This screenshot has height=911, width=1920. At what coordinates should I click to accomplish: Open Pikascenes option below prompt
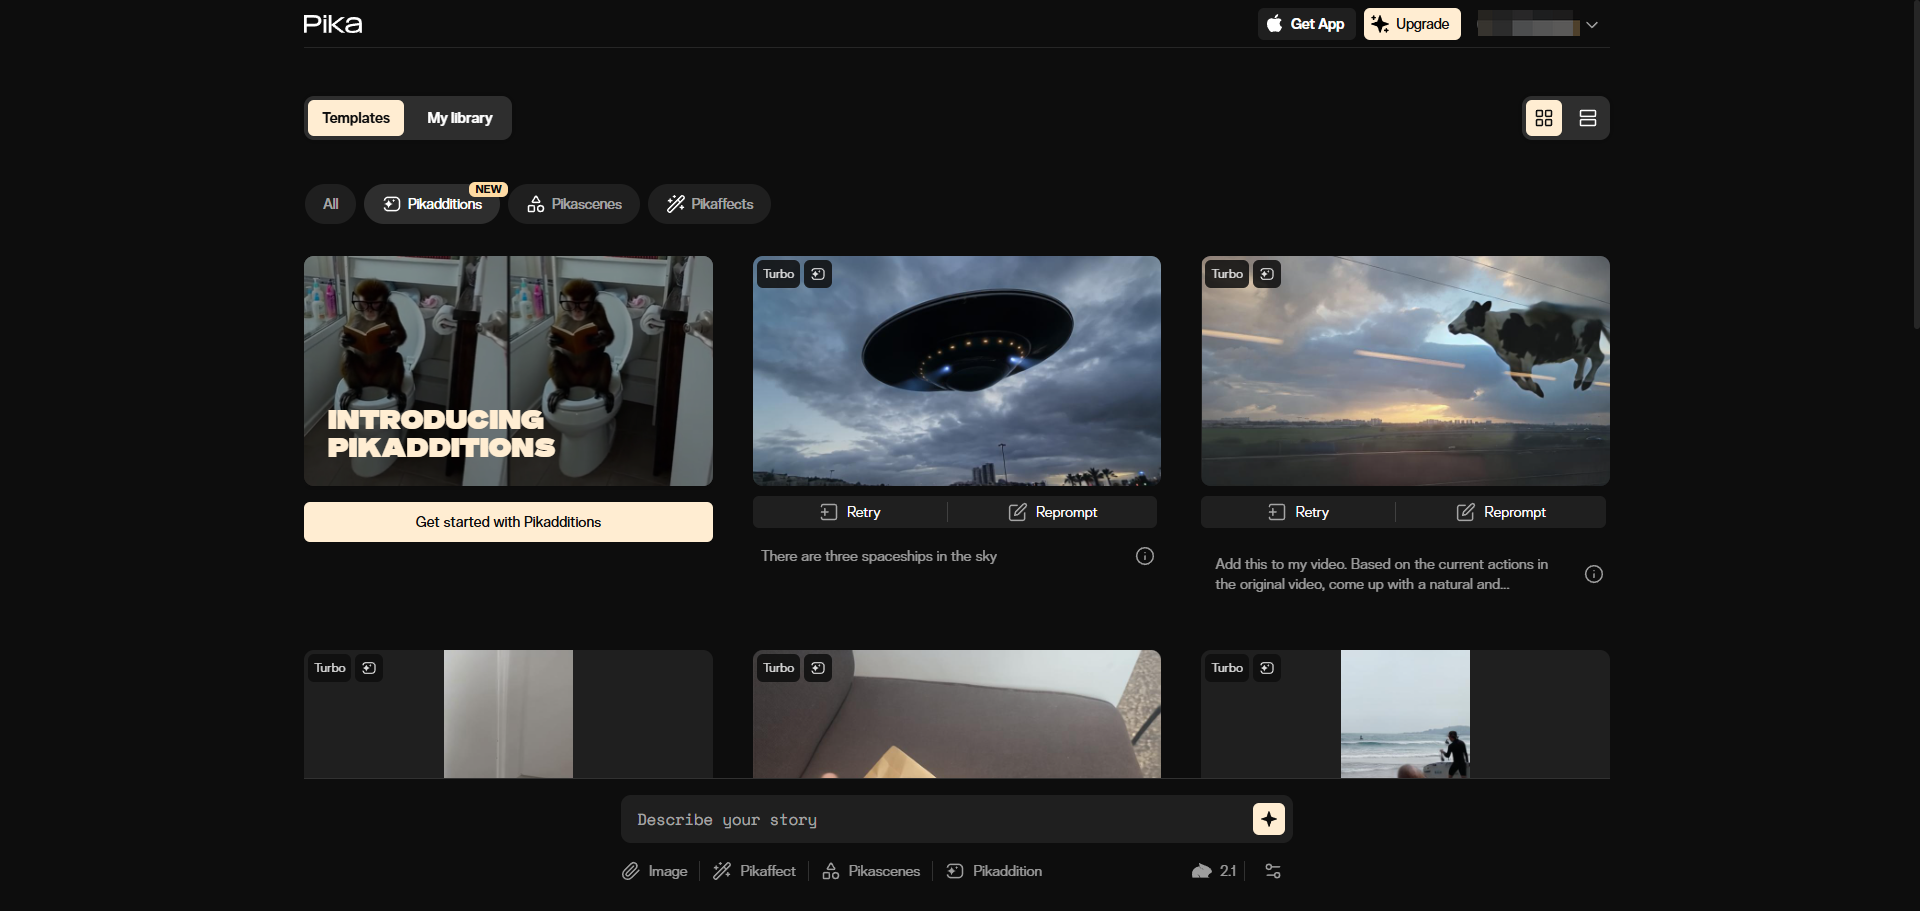point(871,871)
